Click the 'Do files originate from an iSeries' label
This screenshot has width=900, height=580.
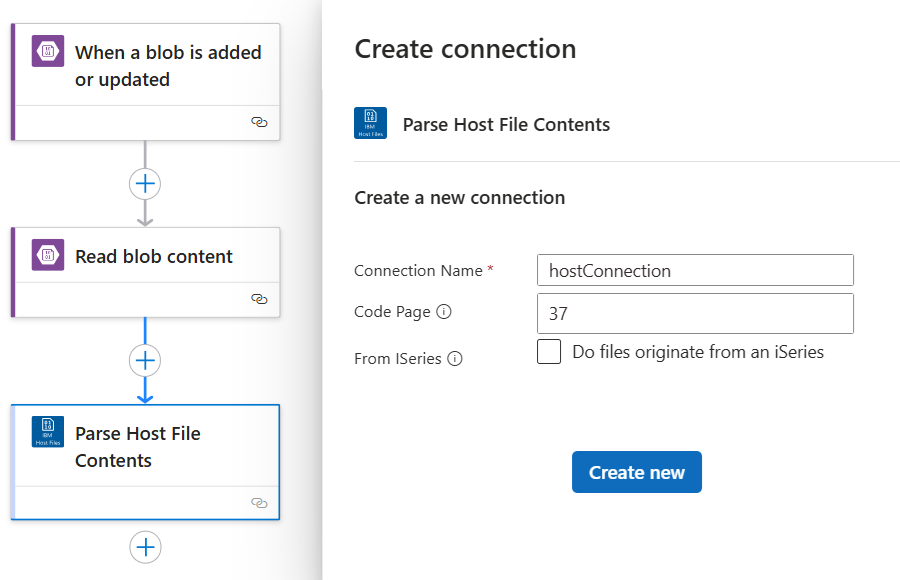[698, 352]
